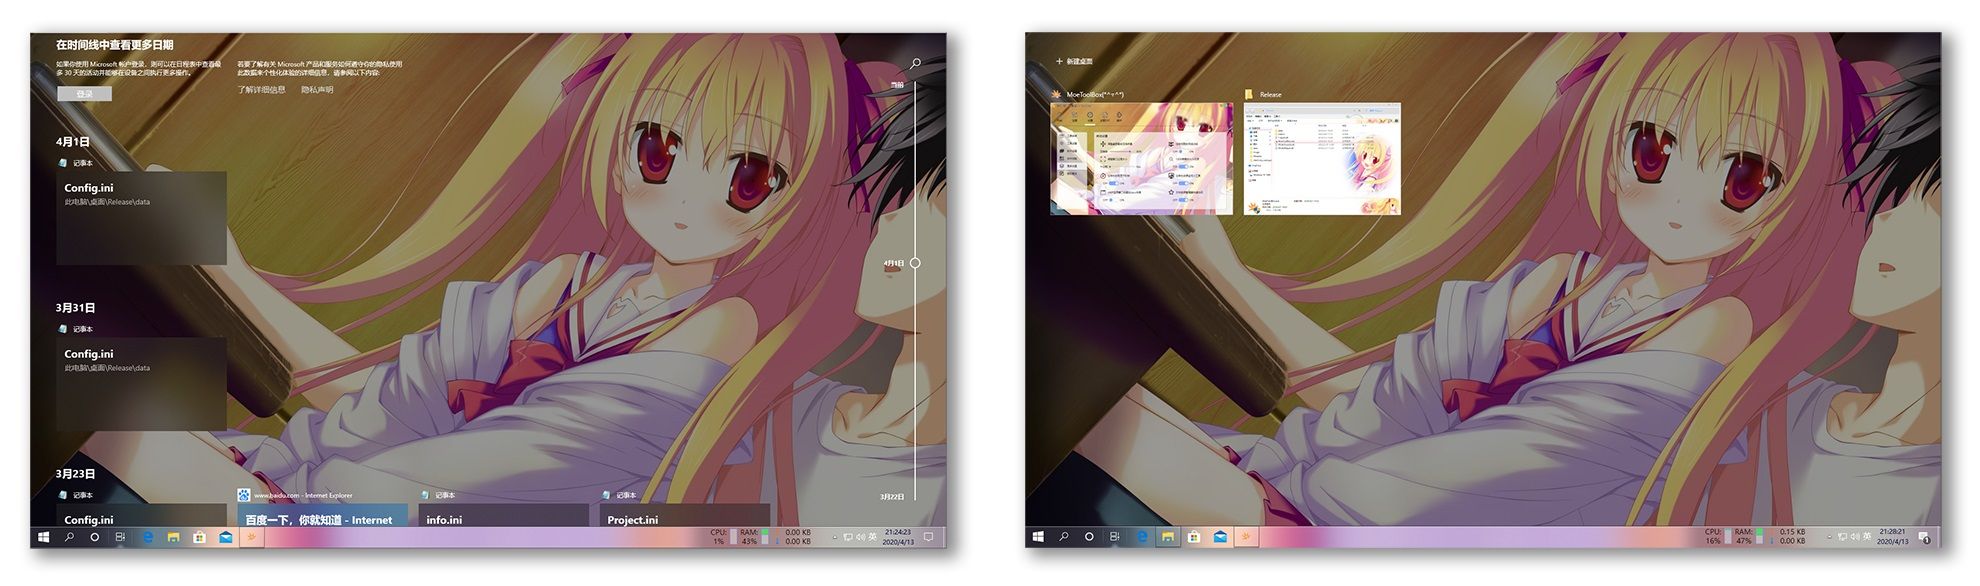Click 新建桌面 to add a desktop
The height and width of the screenshot is (586, 1980).
(x=1074, y=62)
